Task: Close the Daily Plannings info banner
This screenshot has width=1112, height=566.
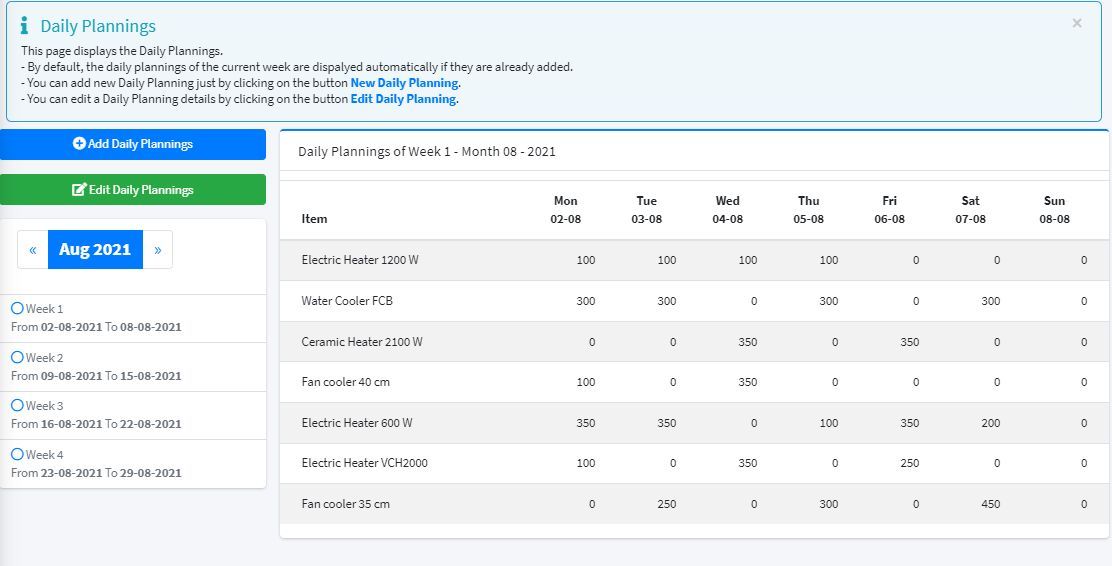Action: point(1077,23)
